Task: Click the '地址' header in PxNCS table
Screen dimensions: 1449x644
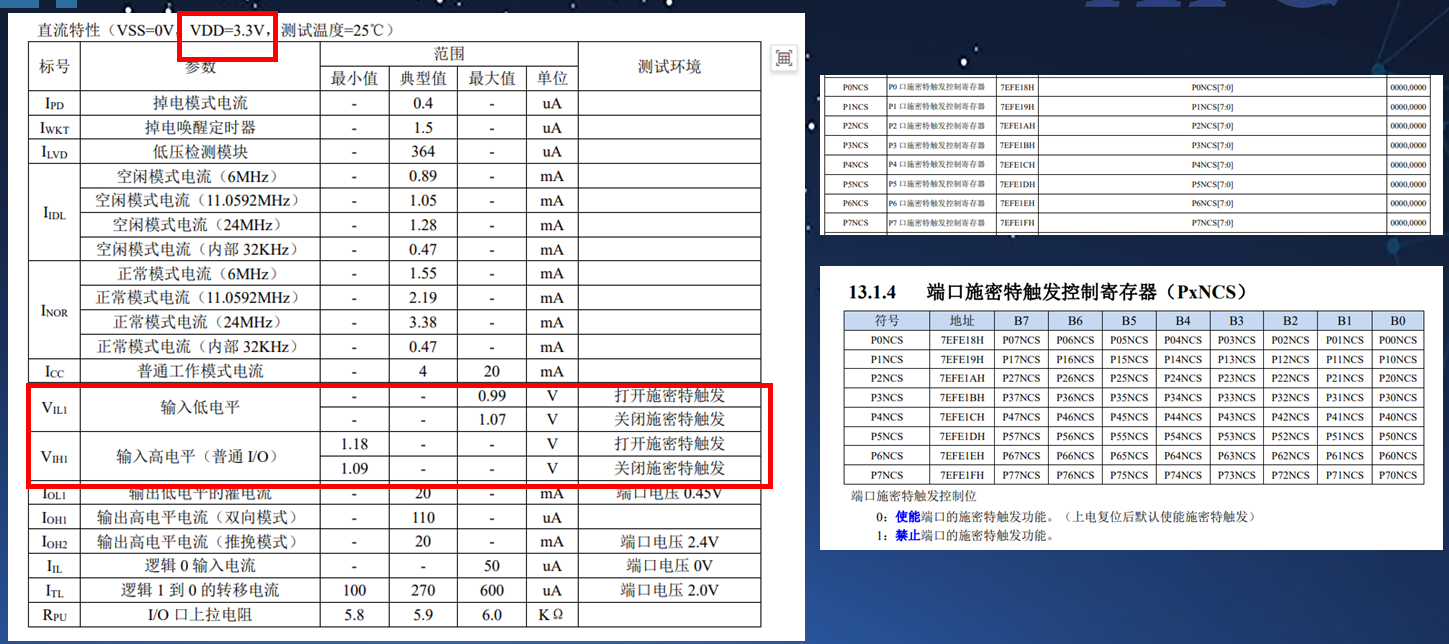Action: tap(962, 321)
